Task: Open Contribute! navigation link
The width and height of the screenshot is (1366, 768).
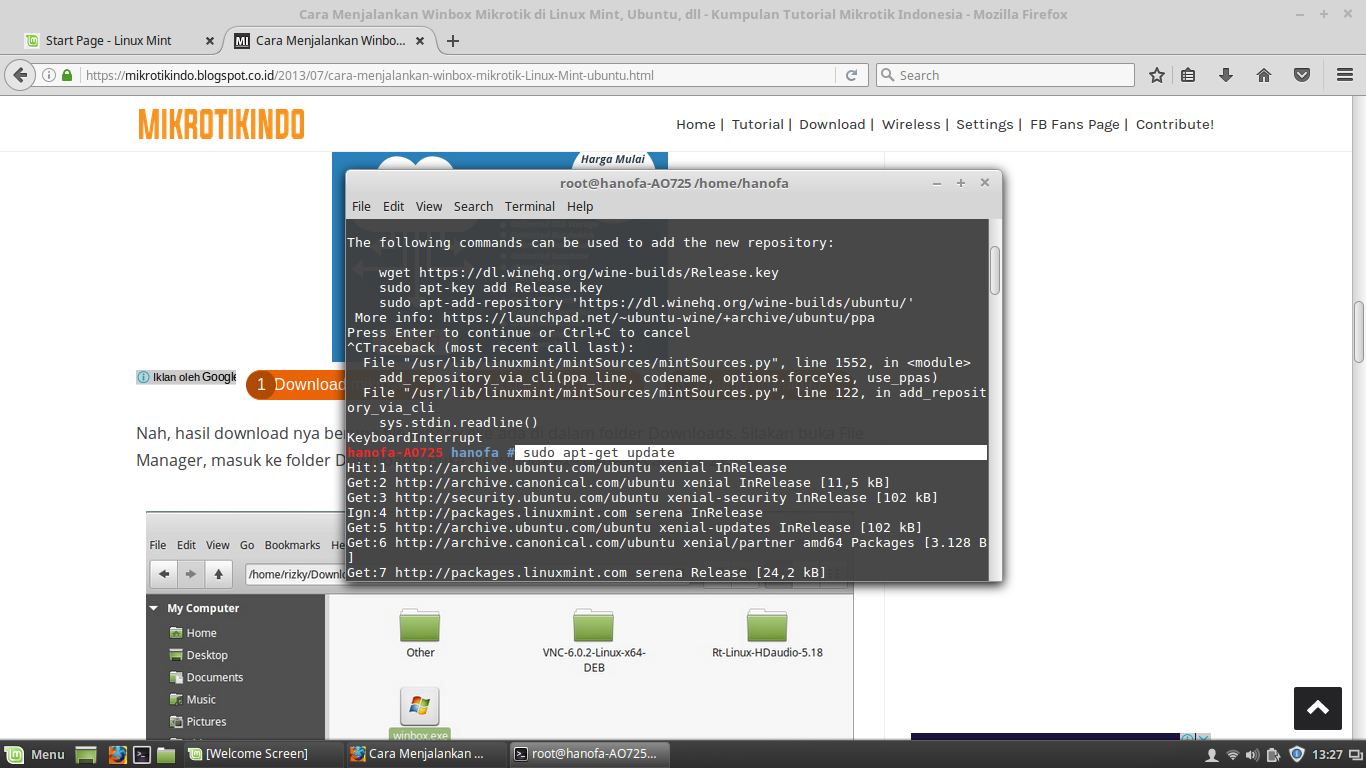Action: [1175, 124]
